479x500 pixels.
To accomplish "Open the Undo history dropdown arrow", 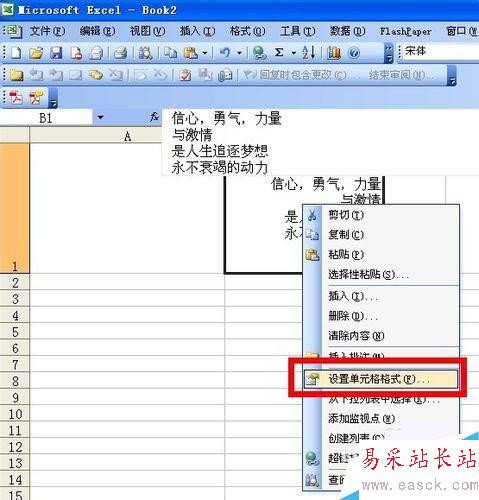I will pyautogui.click(x=239, y=53).
